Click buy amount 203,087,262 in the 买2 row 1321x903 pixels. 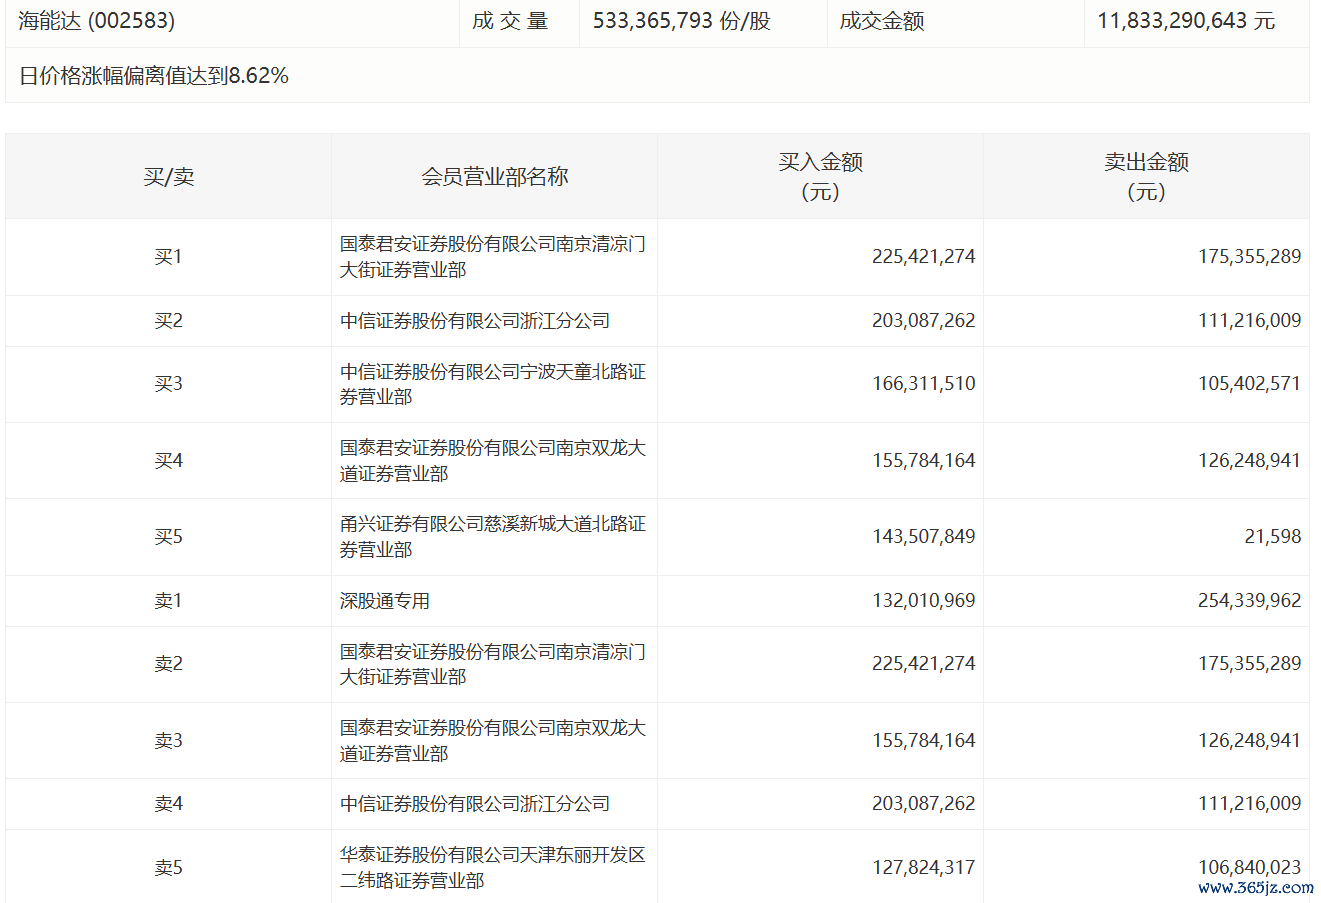pos(924,321)
